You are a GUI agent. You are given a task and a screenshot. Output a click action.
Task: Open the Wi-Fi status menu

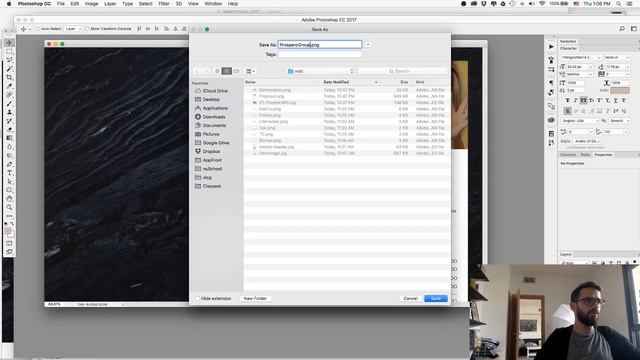point(542,4)
